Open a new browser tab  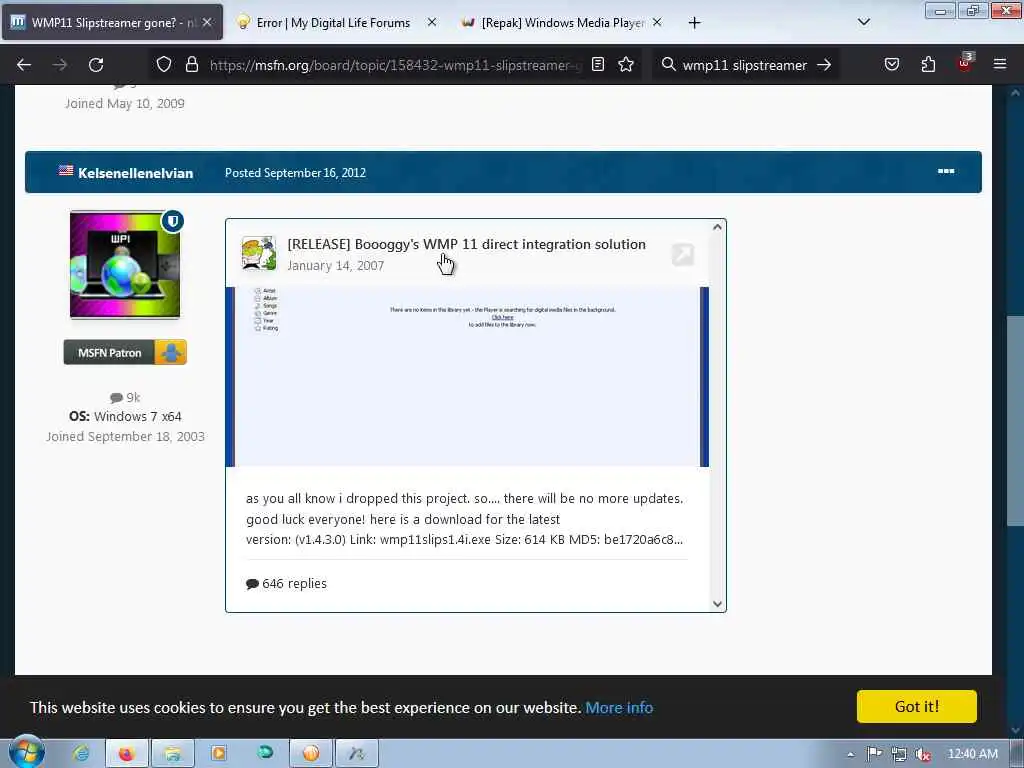click(694, 23)
